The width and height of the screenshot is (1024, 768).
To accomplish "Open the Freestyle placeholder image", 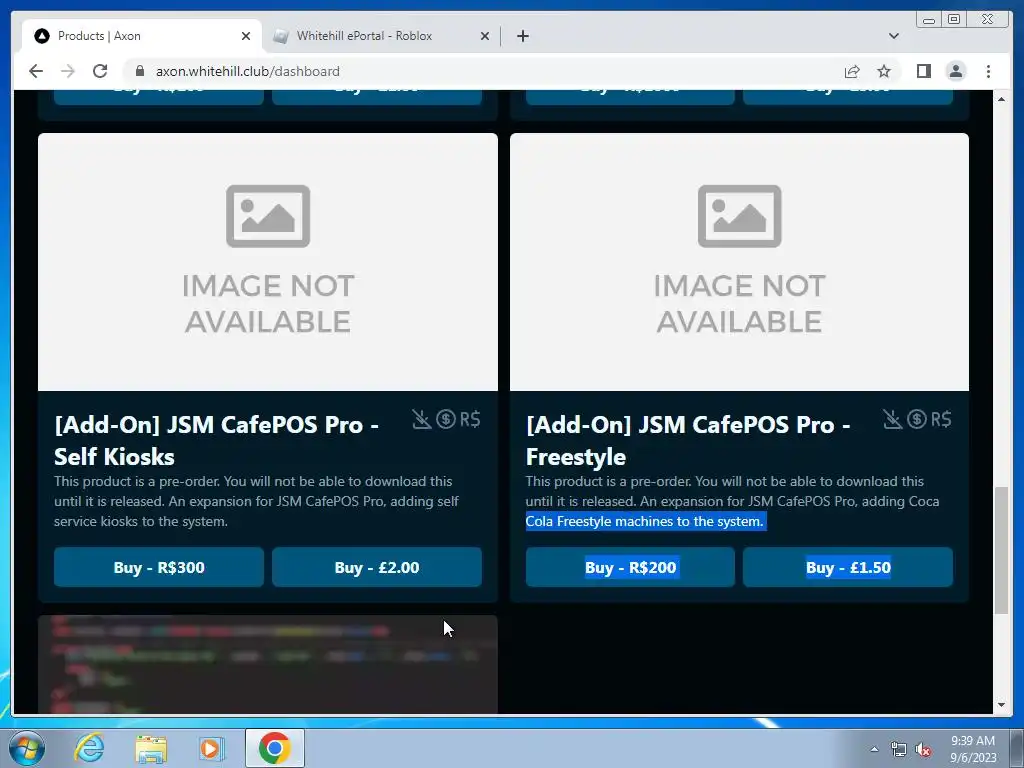I will 739,262.
